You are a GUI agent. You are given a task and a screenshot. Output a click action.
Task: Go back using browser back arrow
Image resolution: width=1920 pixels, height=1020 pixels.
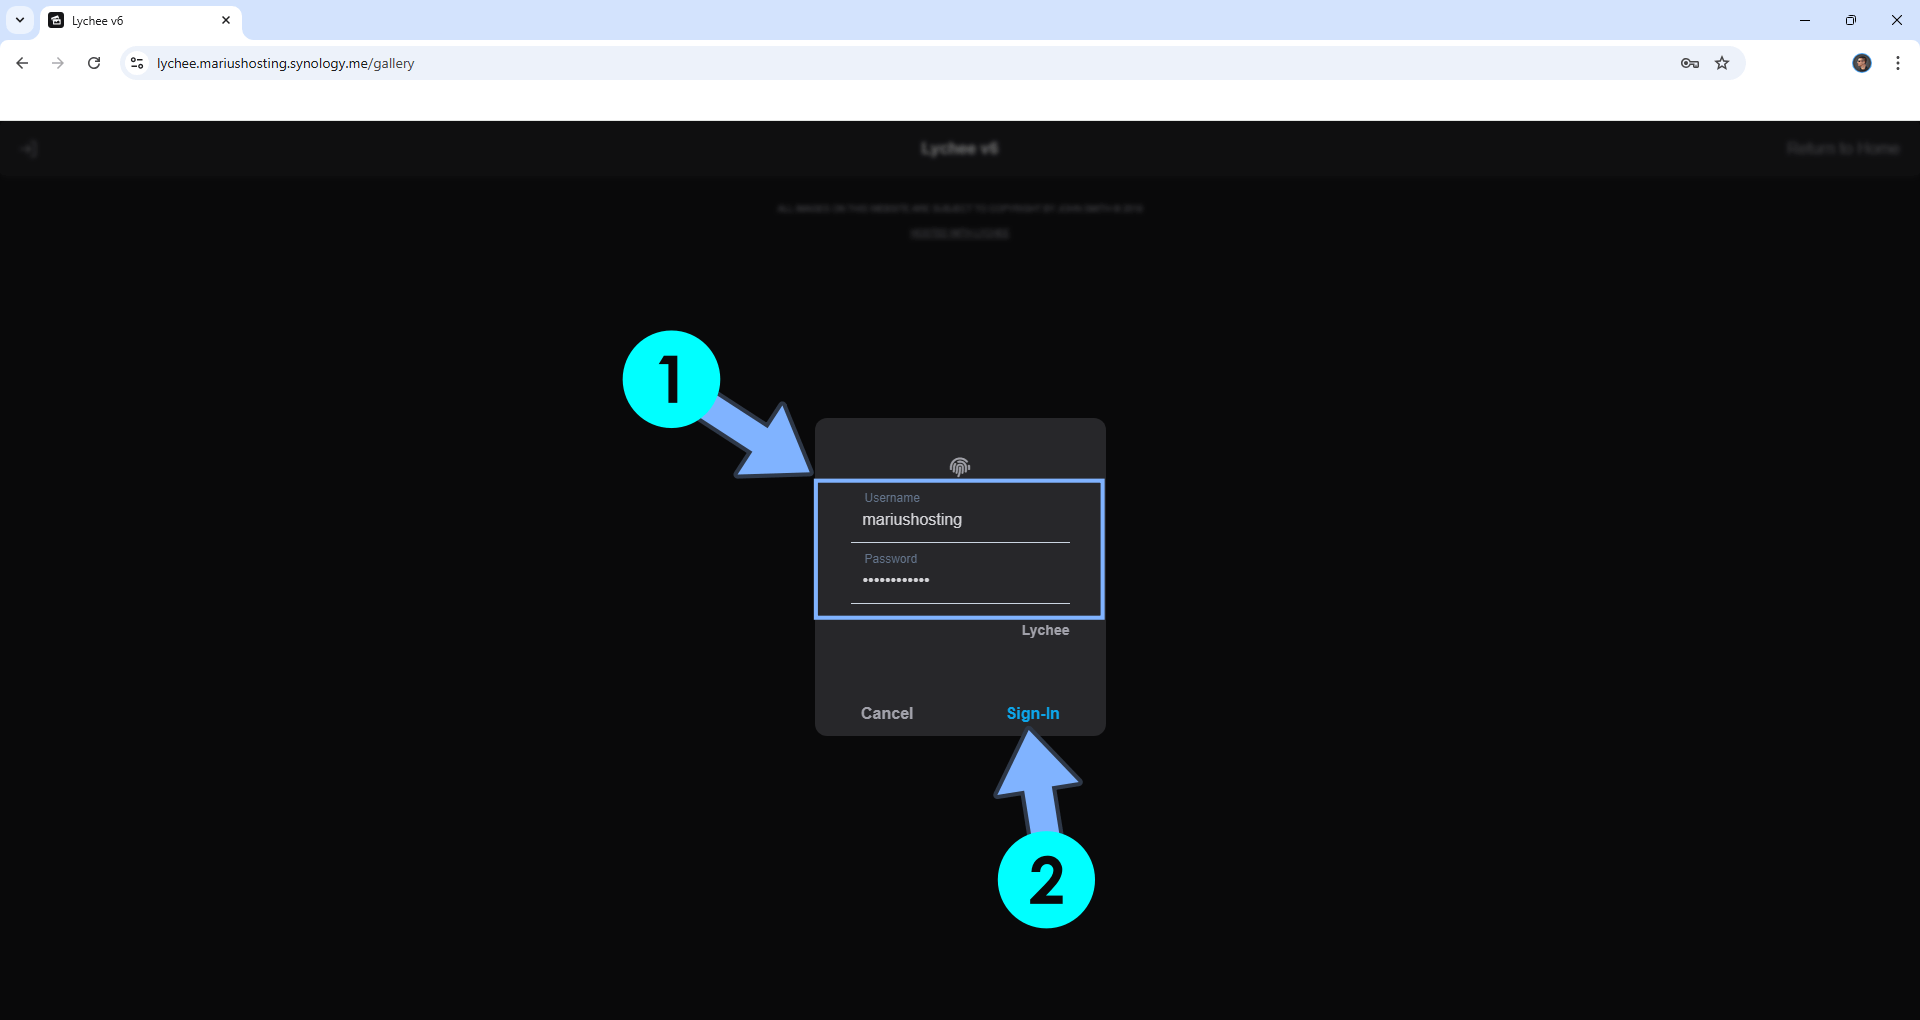tap(22, 63)
